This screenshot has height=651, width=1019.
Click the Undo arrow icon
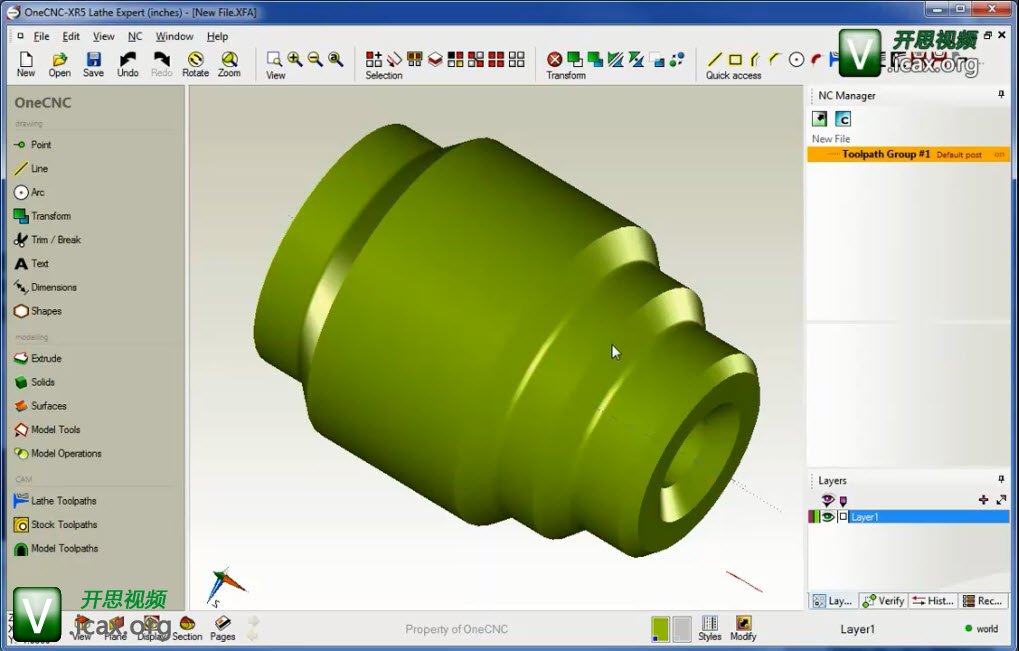point(128,61)
